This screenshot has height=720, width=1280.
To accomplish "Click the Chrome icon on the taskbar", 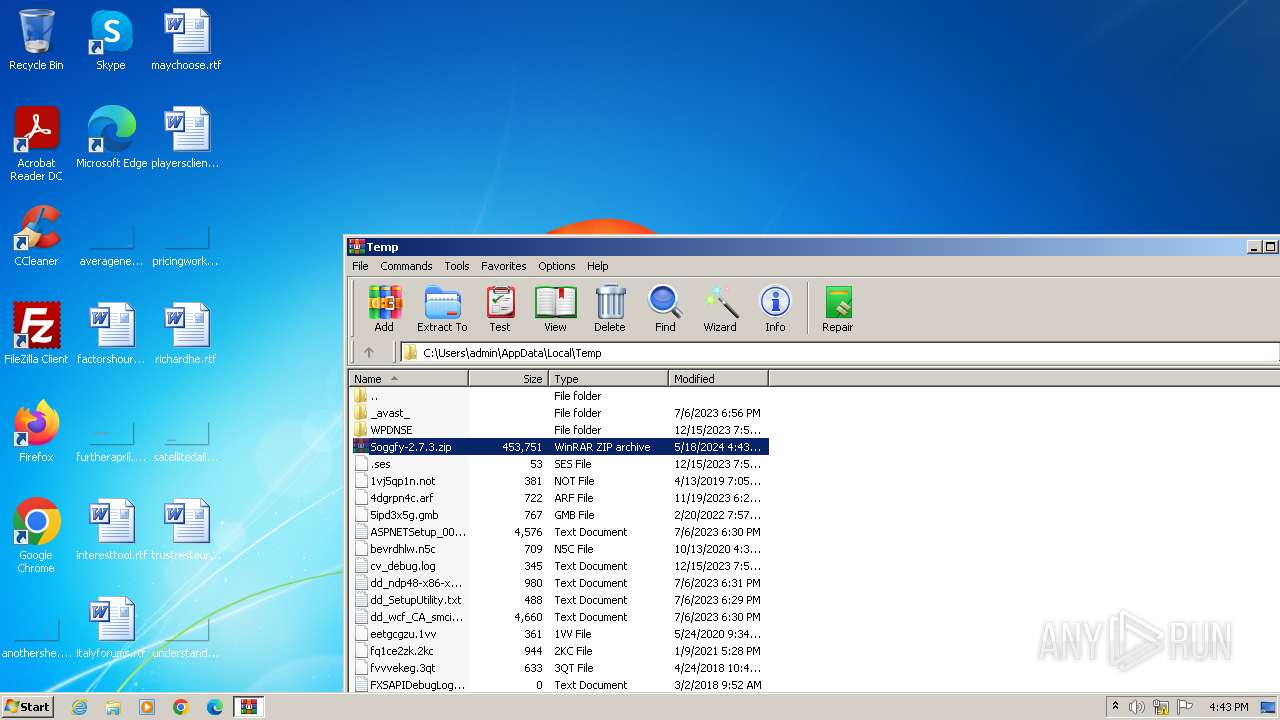I will tap(181, 707).
